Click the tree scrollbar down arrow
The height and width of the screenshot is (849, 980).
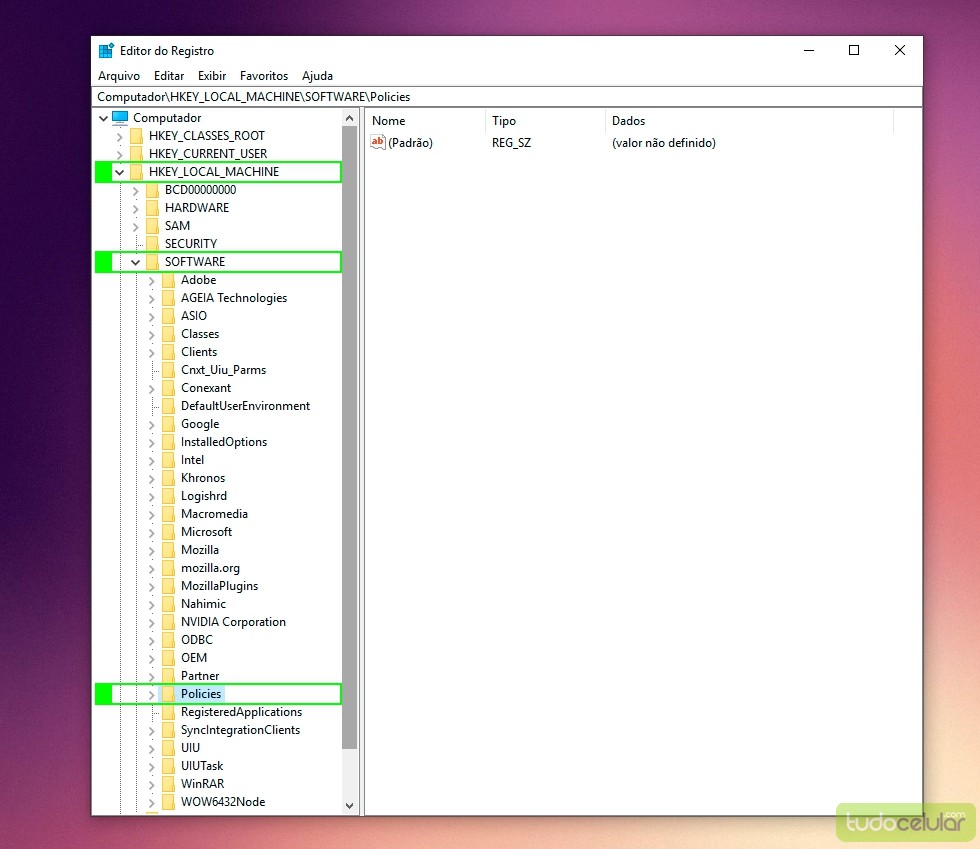click(349, 805)
